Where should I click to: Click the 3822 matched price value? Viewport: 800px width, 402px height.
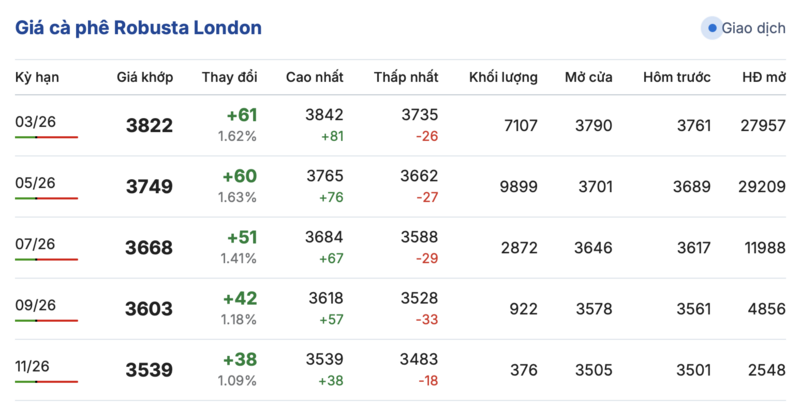pos(149,125)
